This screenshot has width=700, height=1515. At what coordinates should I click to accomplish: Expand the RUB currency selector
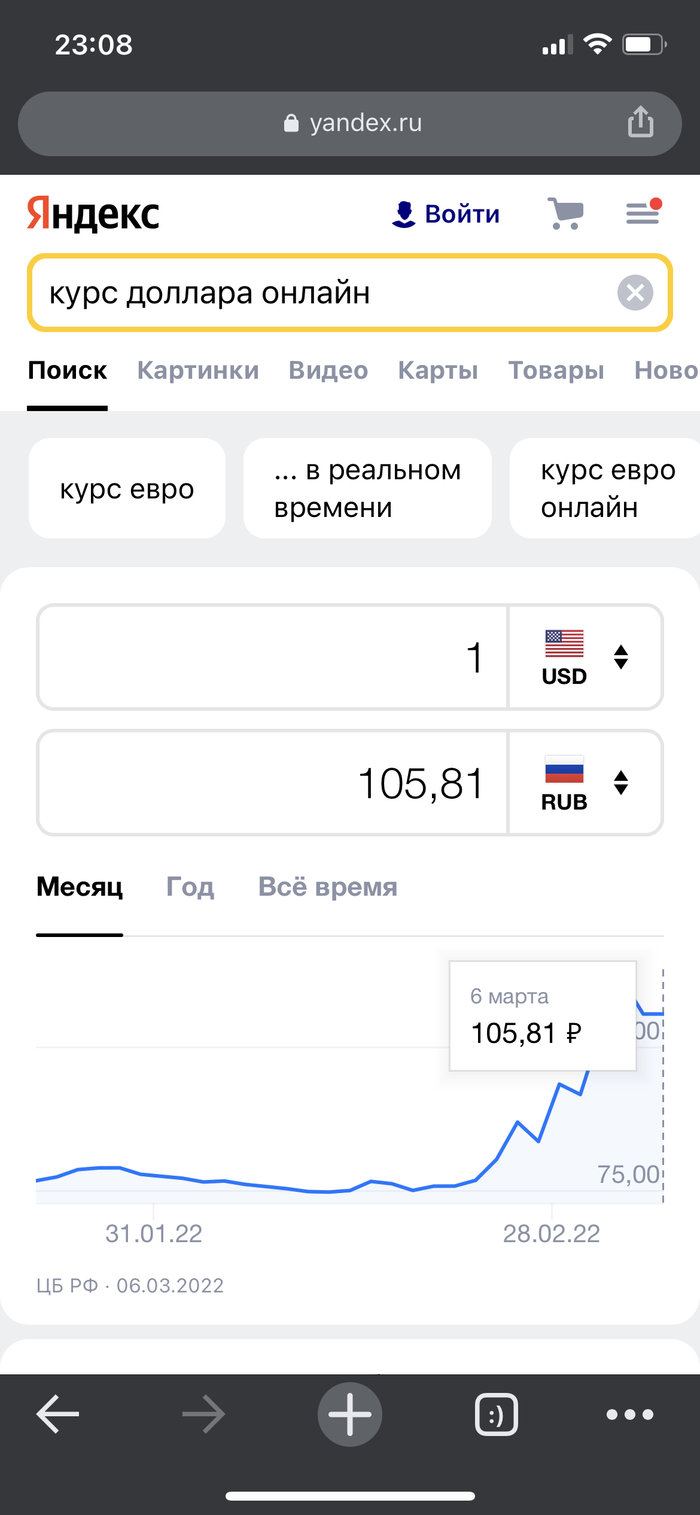click(x=585, y=782)
